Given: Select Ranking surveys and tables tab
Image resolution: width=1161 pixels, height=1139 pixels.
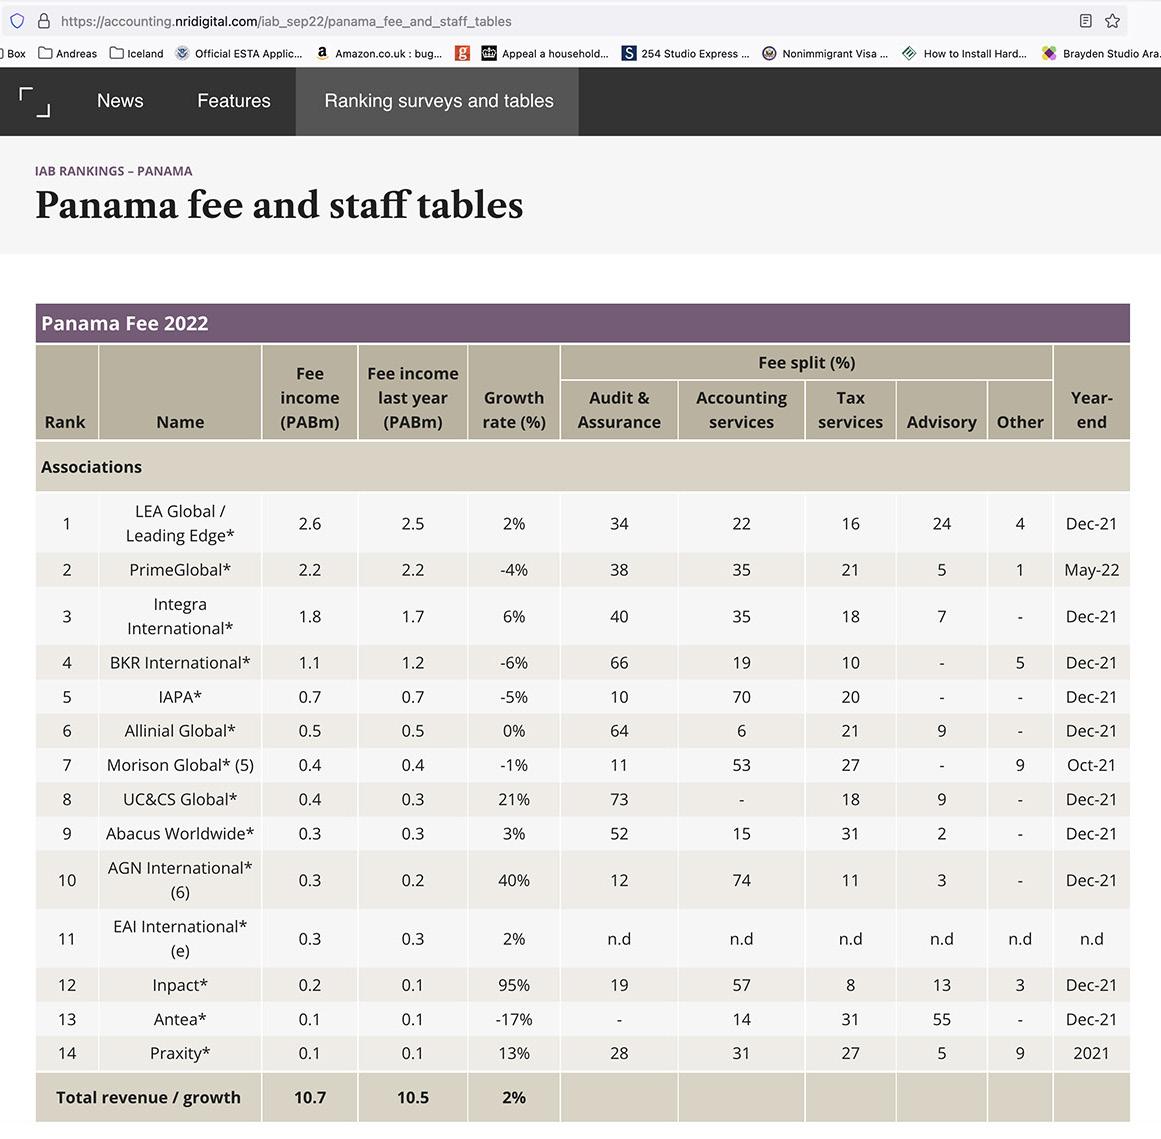Looking at the screenshot, I should coord(438,101).
